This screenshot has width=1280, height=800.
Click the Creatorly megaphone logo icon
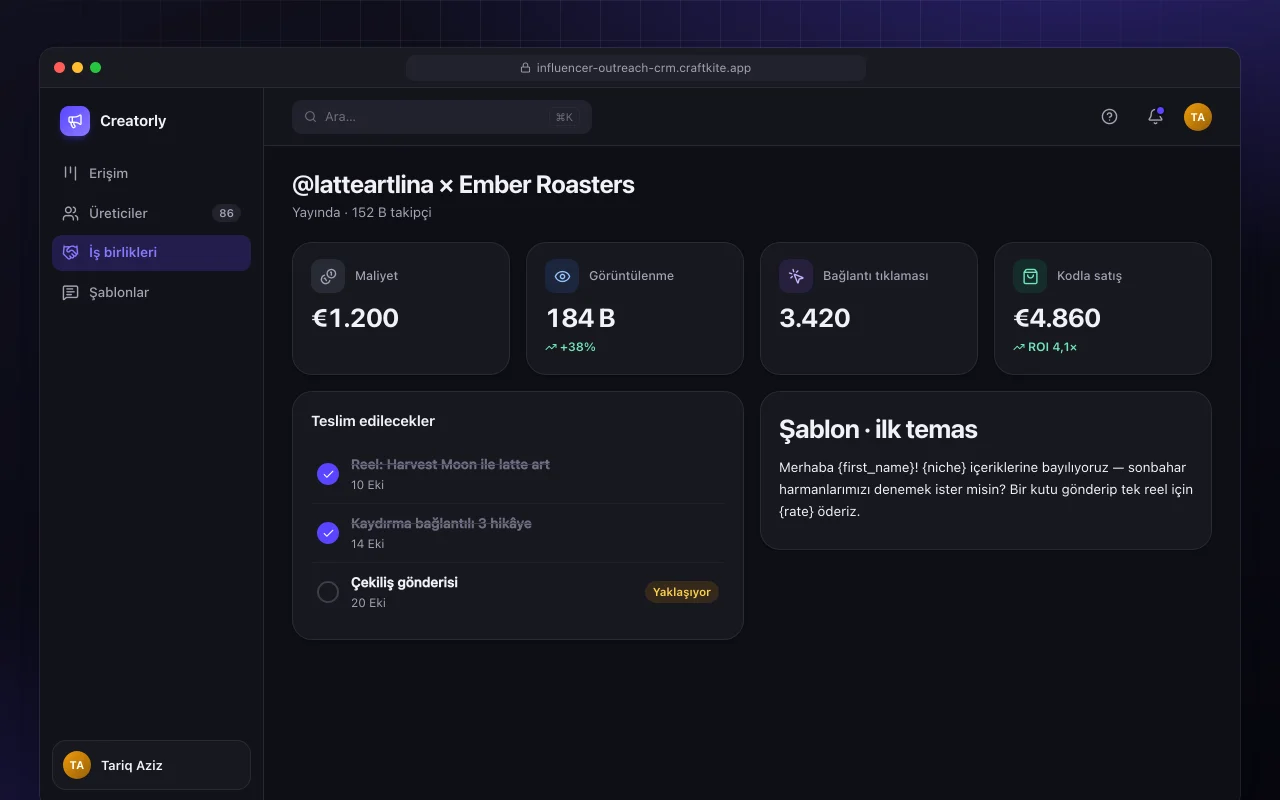[x=75, y=121]
